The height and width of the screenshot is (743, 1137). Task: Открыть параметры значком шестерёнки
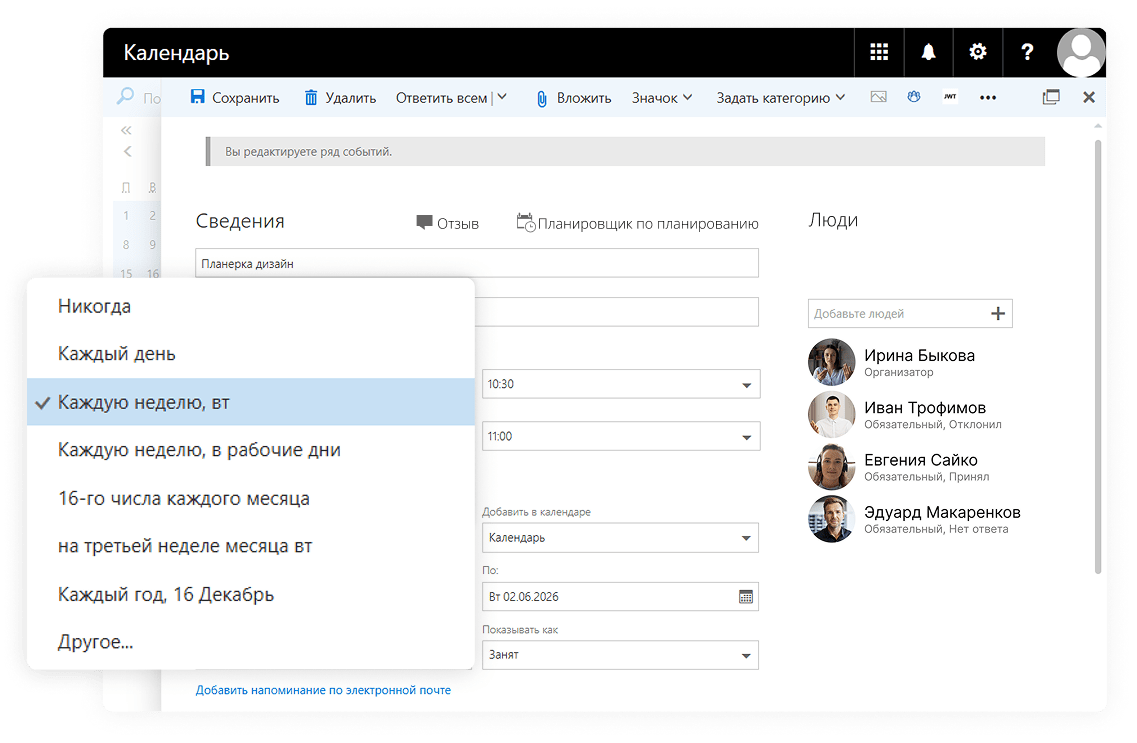click(977, 51)
